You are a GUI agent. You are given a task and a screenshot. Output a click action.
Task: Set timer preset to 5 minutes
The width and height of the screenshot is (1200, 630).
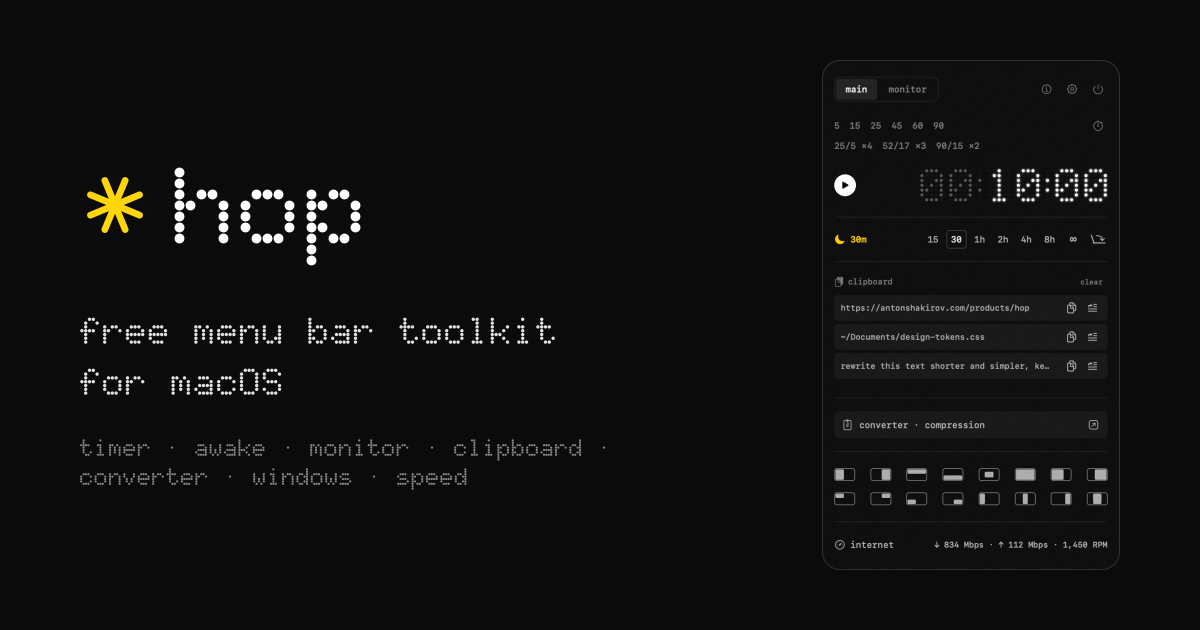tap(837, 126)
